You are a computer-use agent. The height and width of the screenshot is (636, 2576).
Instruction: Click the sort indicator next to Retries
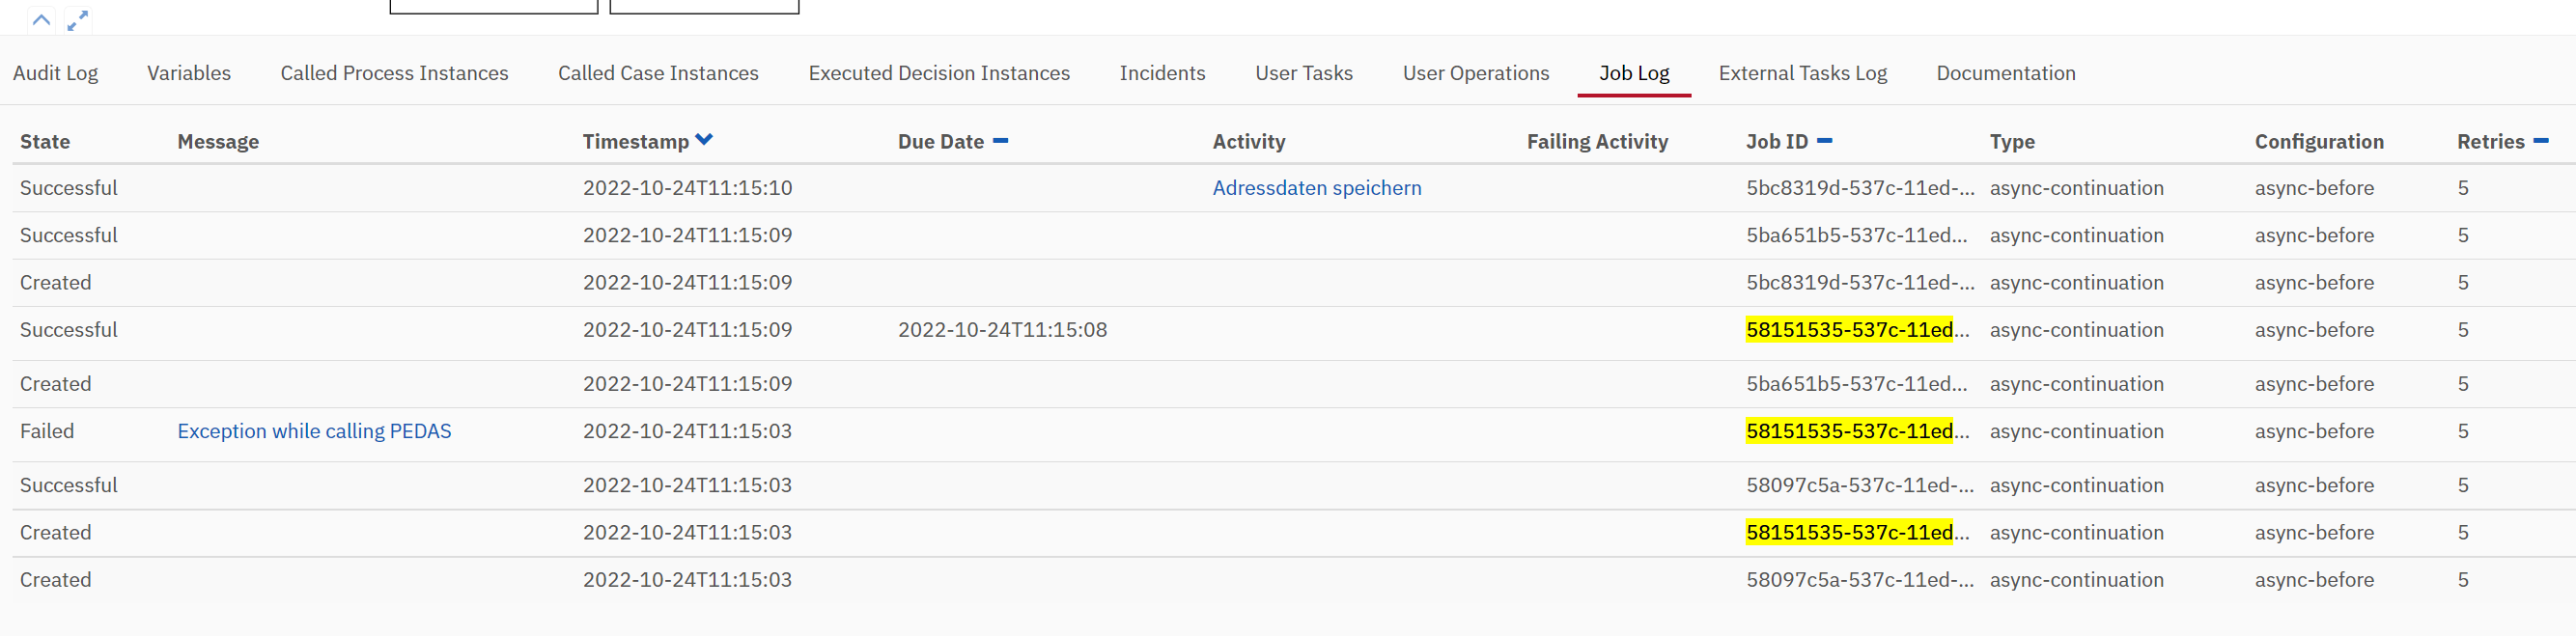click(x=2541, y=141)
